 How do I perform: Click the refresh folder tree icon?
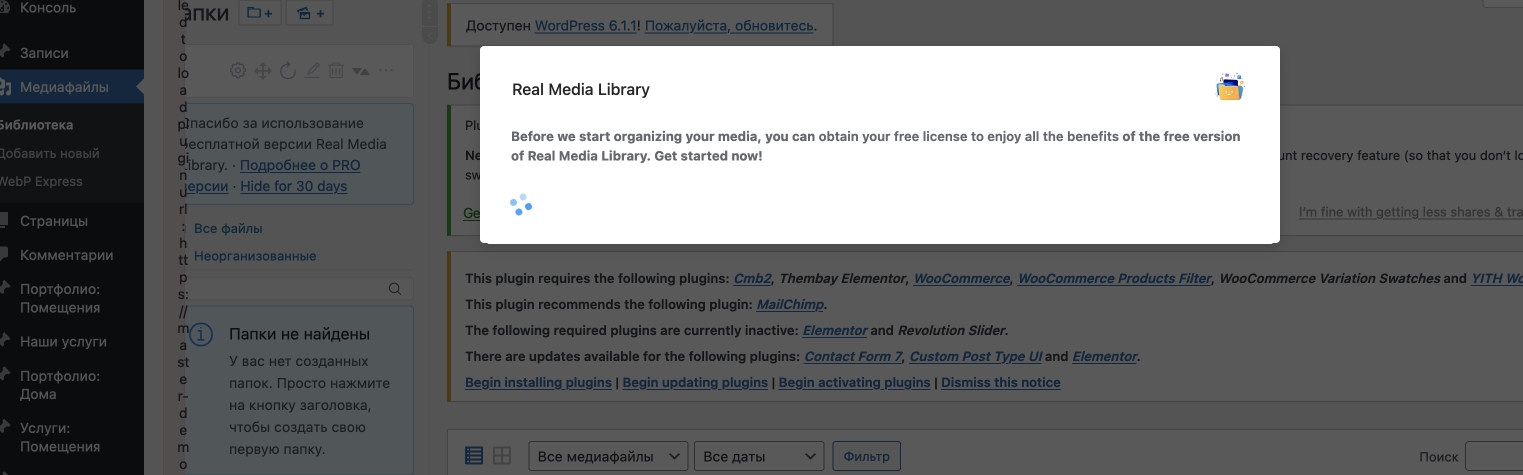288,70
